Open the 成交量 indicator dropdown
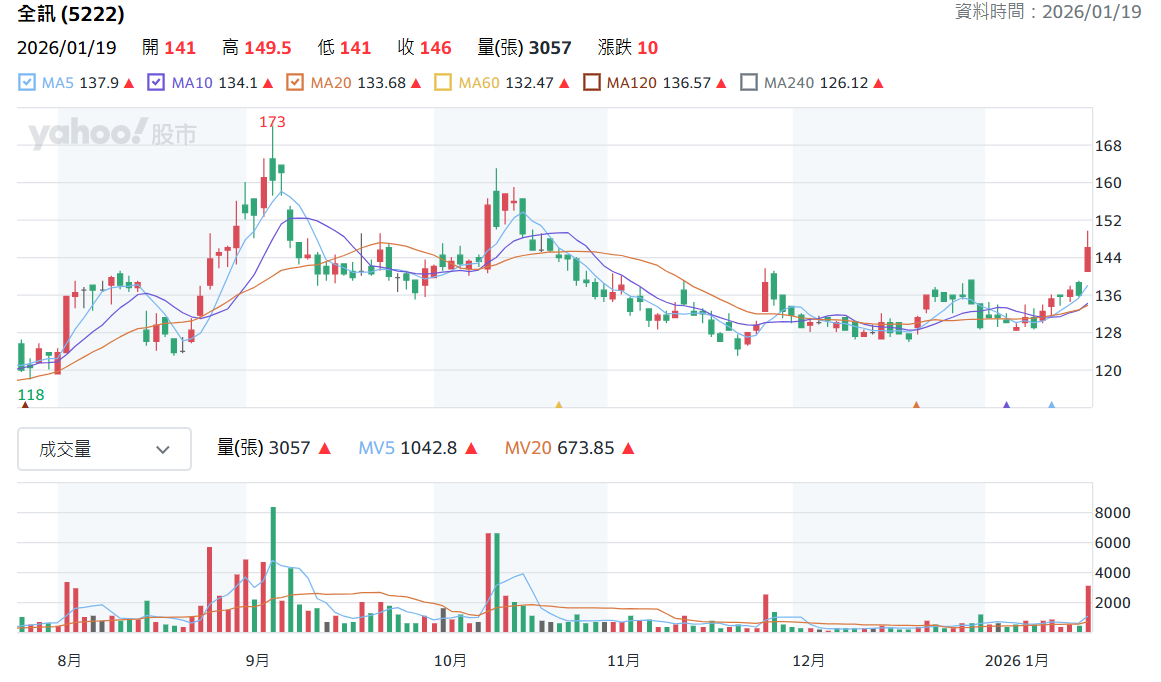 [104, 449]
